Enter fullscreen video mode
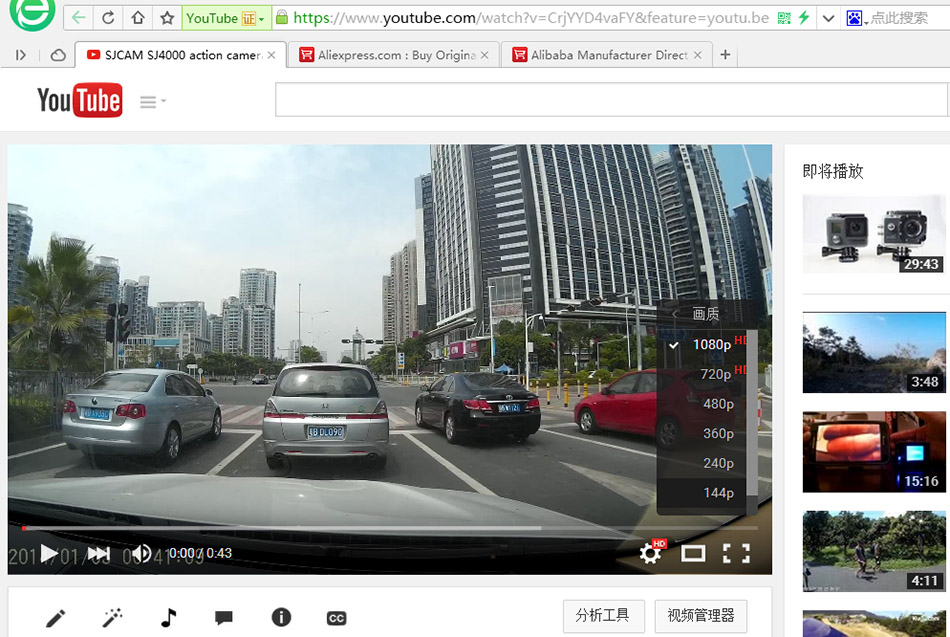 click(x=736, y=553)
